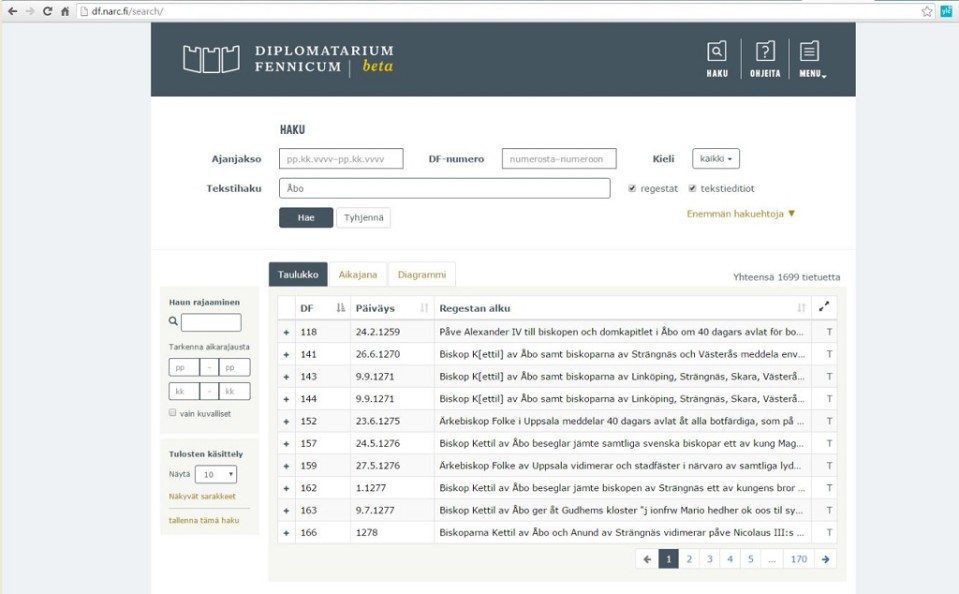Switch to the Aikajana tab
Image resolution: width=959 pixels, height=594 pixels.
coord(357,274)
